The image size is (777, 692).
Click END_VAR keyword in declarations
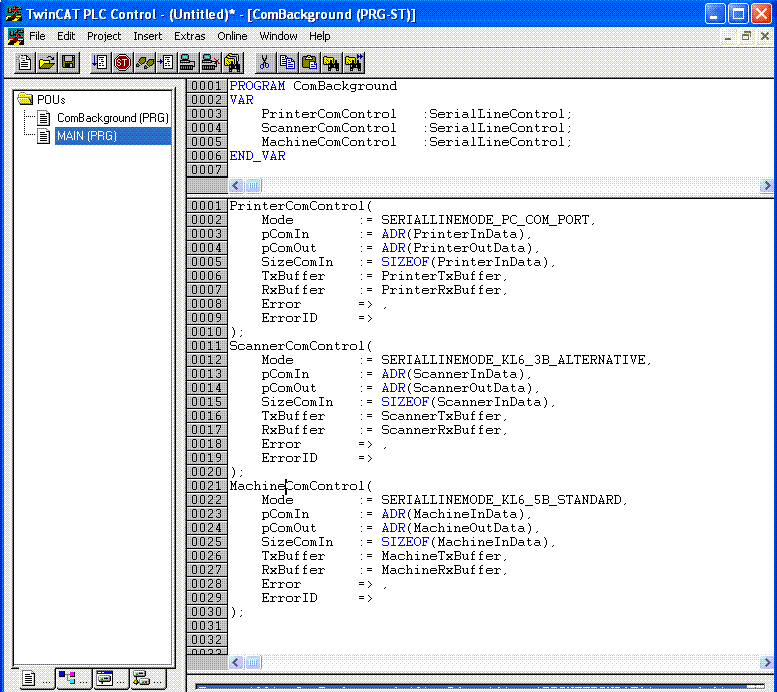pos(257,156)
